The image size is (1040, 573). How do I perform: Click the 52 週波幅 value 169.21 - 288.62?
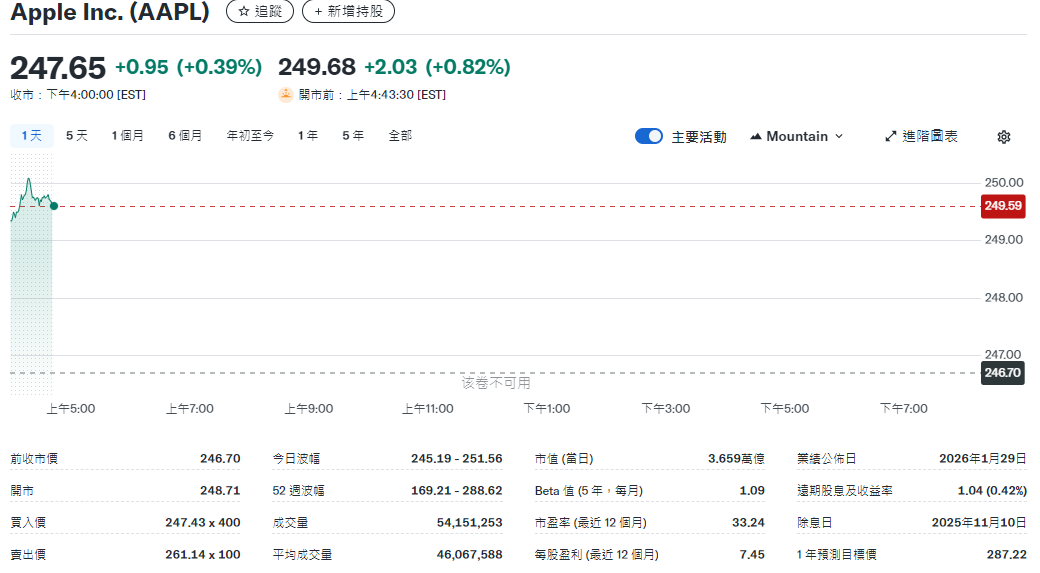(x=456, y=491)
